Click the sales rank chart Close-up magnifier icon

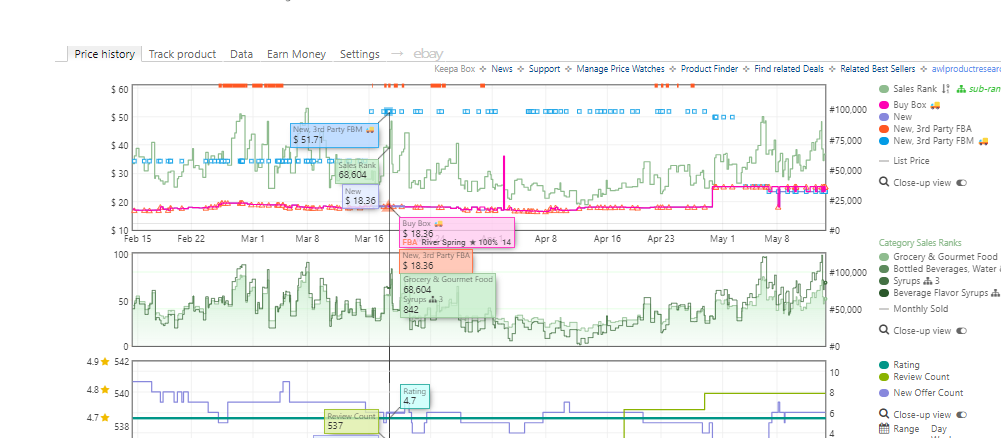tap(884, 330)
